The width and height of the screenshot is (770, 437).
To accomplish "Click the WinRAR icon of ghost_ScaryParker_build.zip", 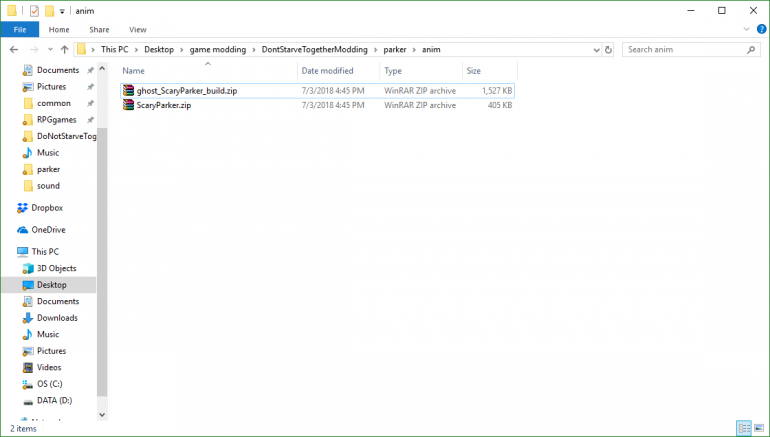I will pos(128,91).
